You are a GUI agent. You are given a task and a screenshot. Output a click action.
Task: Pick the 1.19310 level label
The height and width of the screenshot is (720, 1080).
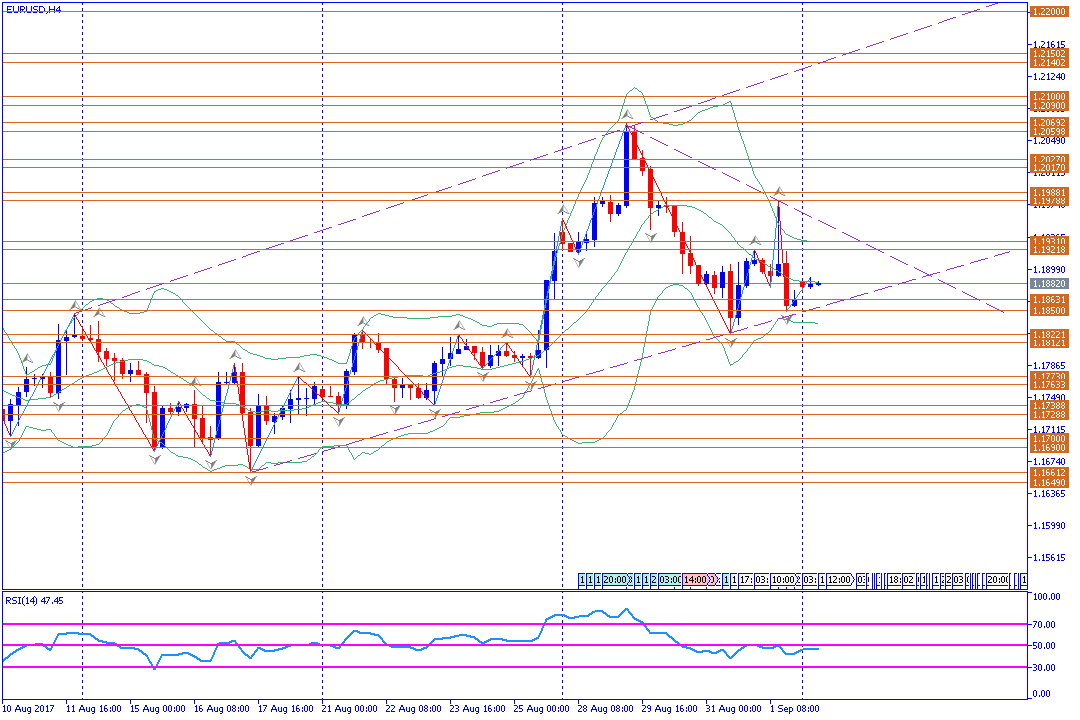click(x=1050, y=241)
